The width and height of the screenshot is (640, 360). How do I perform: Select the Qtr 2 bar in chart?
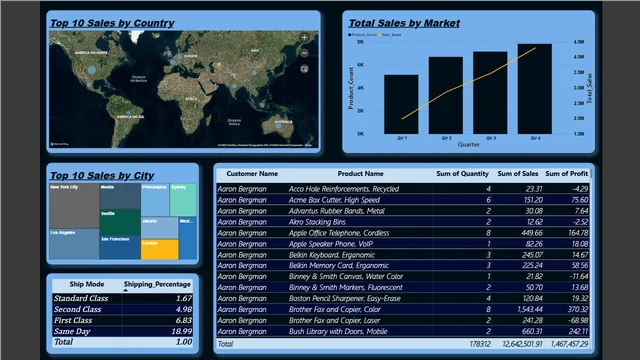point(446,95)
